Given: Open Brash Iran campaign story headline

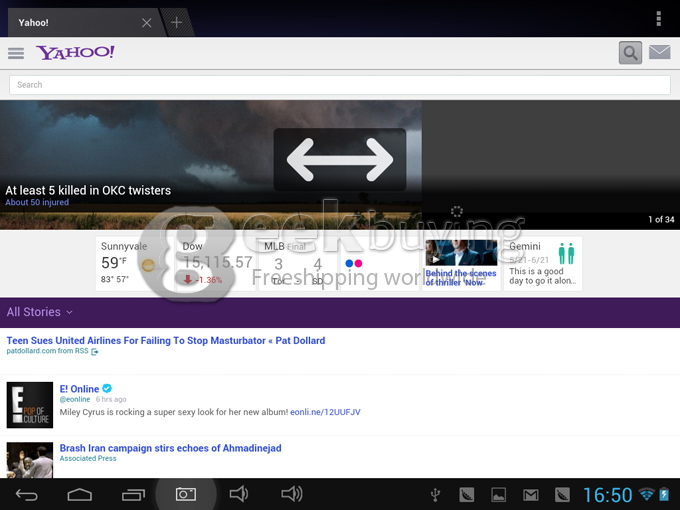Looking at the screenshot, I should coord(170,448).
